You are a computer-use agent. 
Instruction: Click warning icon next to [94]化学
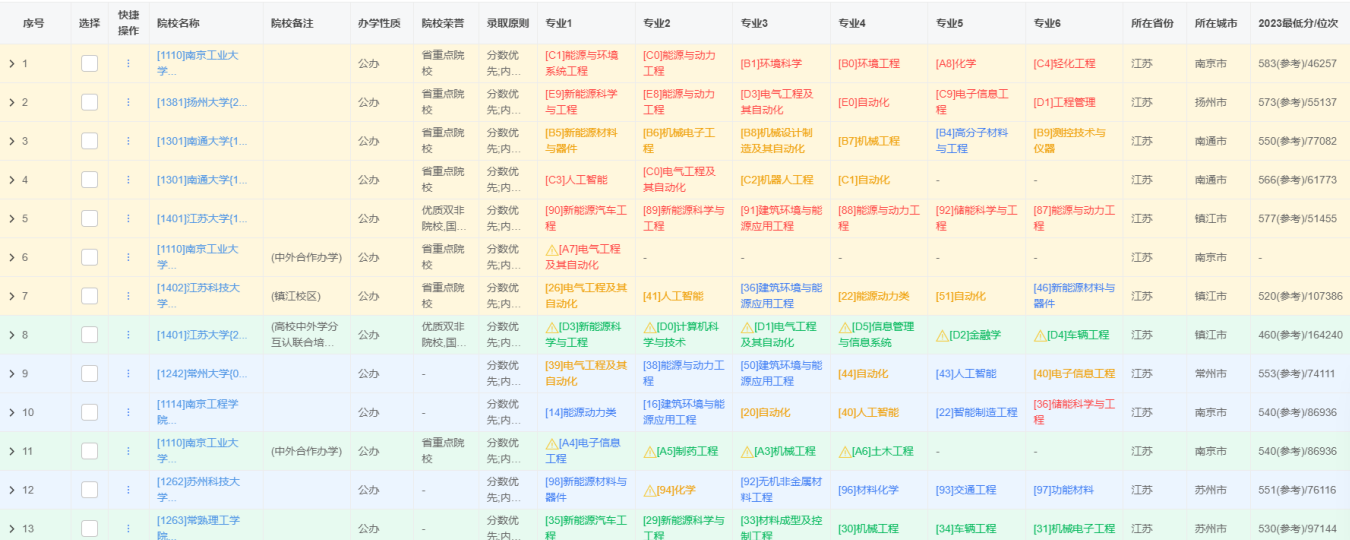click(649, 490)
